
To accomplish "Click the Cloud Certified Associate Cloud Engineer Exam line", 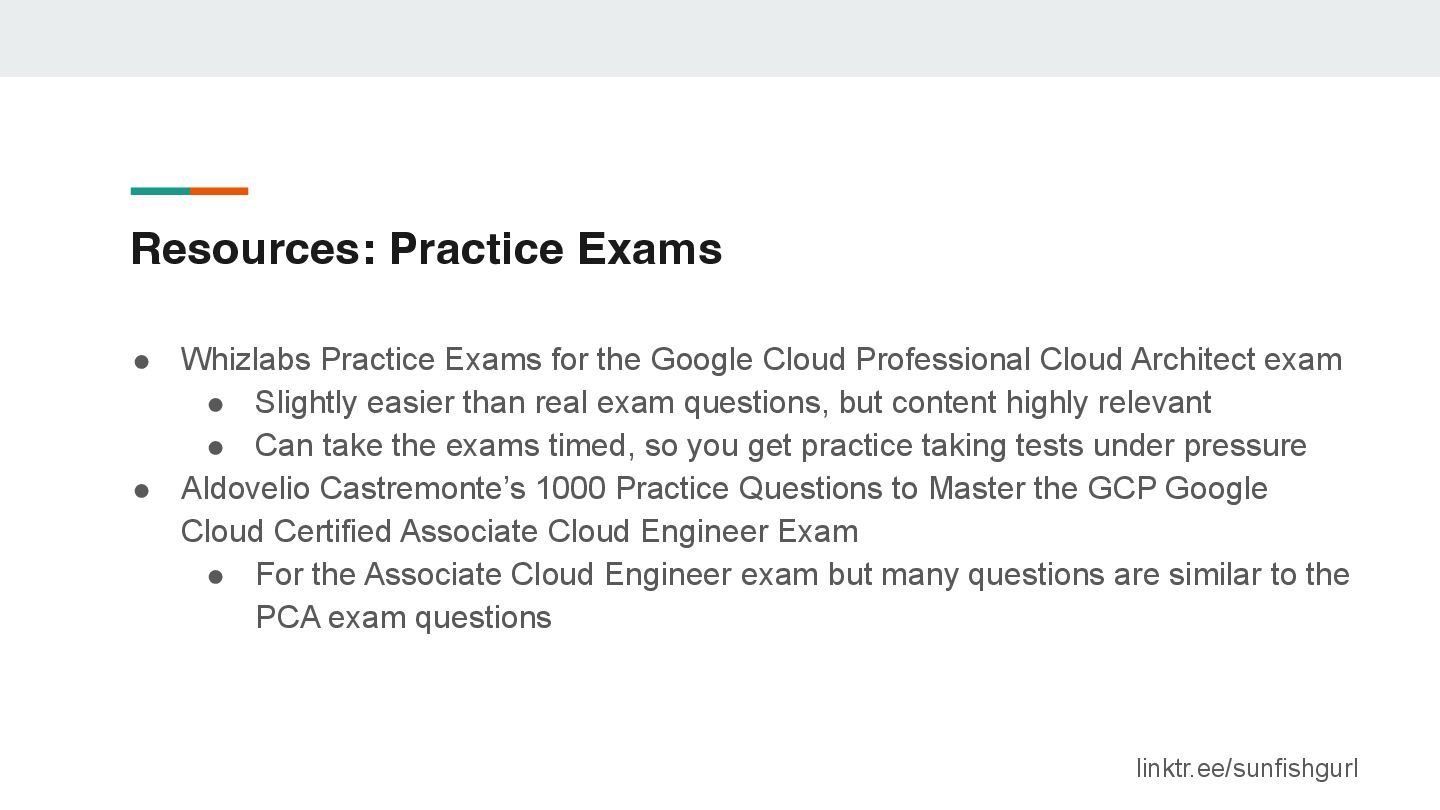I will tap(519, 531).
